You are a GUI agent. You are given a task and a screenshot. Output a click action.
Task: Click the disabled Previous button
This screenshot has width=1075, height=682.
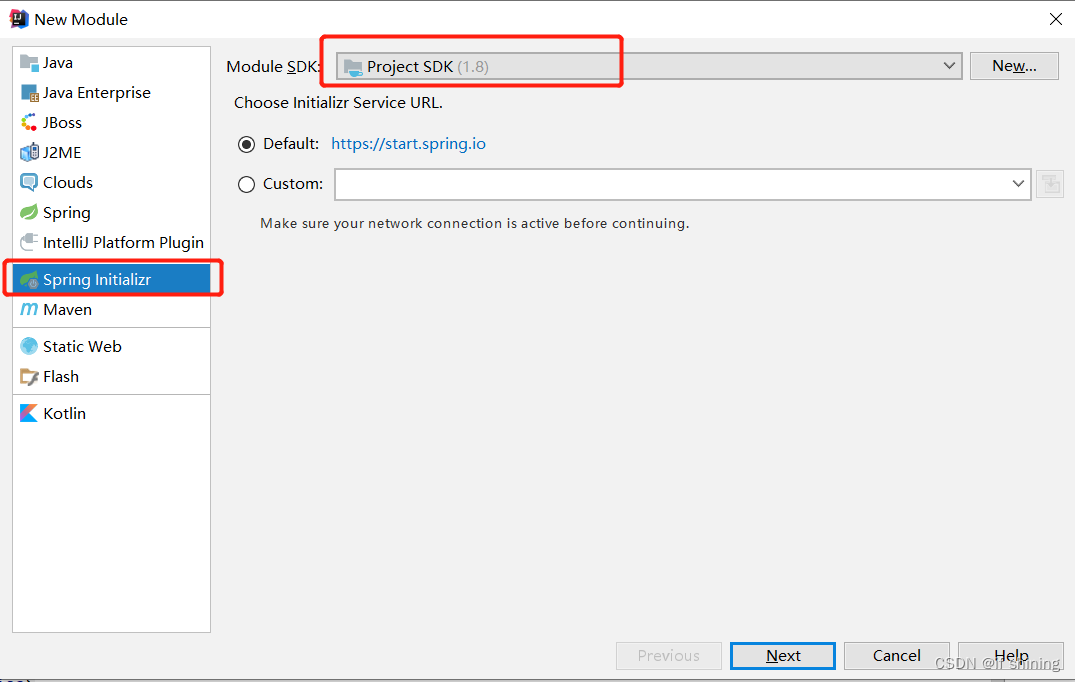coord(668,656)
